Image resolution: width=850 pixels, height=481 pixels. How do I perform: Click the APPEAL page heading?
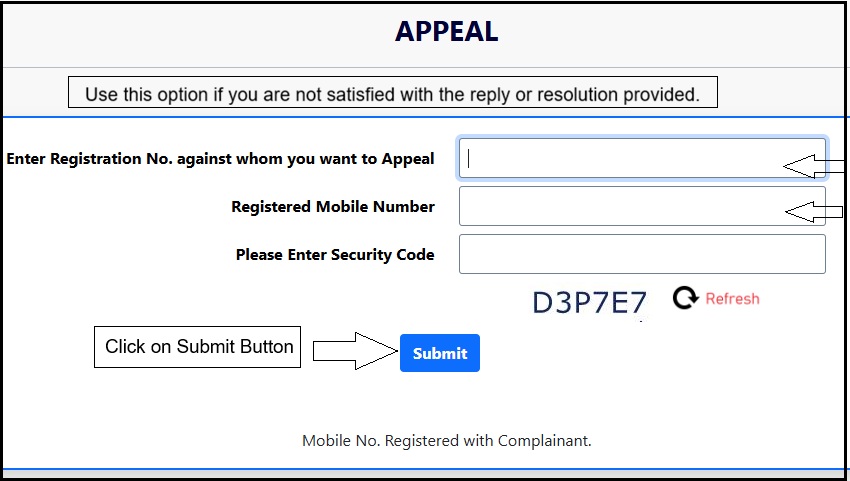(x=446, y=32)
